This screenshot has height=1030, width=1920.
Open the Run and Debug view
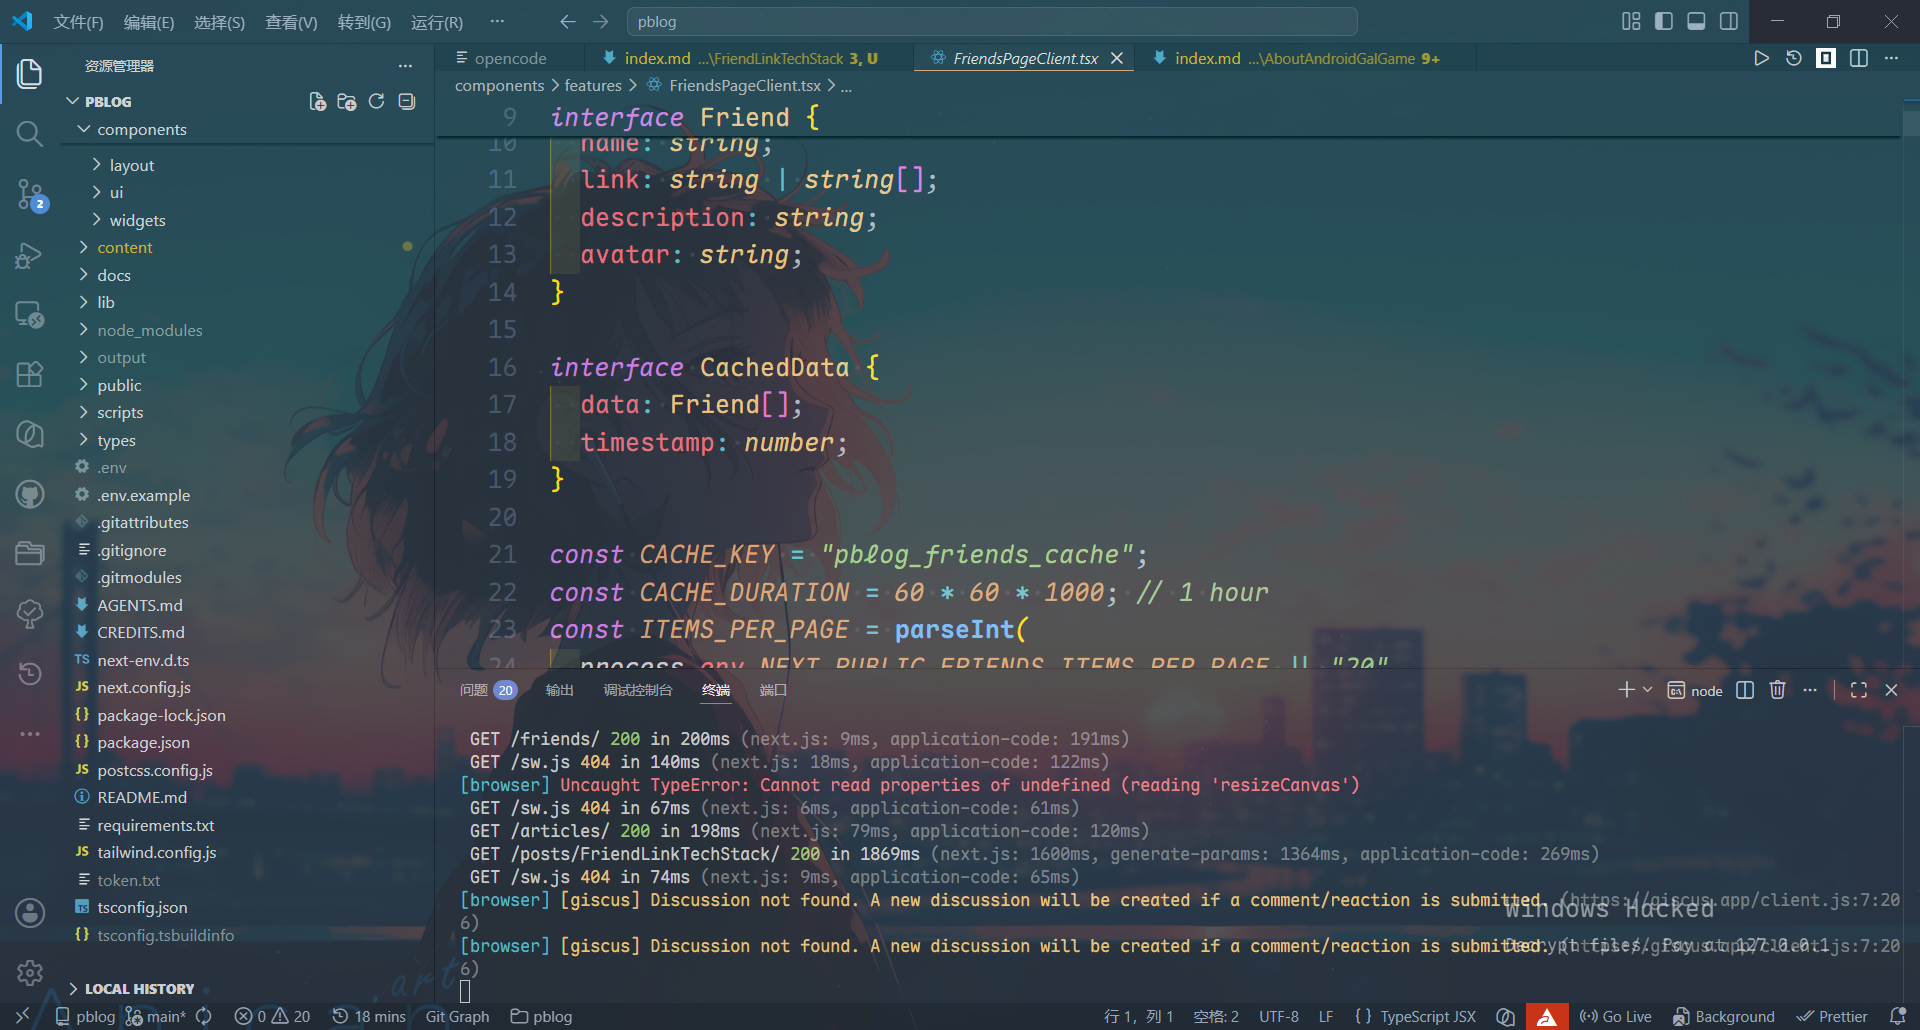pos(30,256)
